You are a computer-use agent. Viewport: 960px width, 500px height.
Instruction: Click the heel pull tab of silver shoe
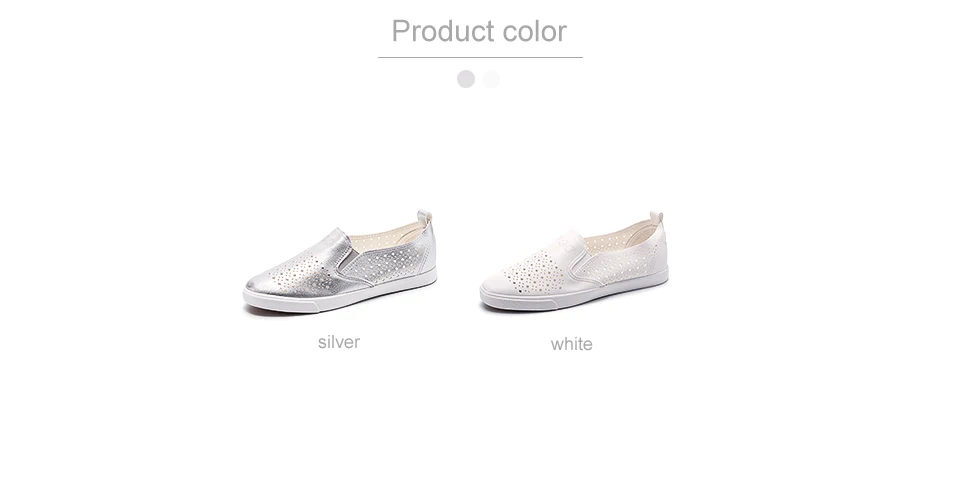[x=425, y=217]
